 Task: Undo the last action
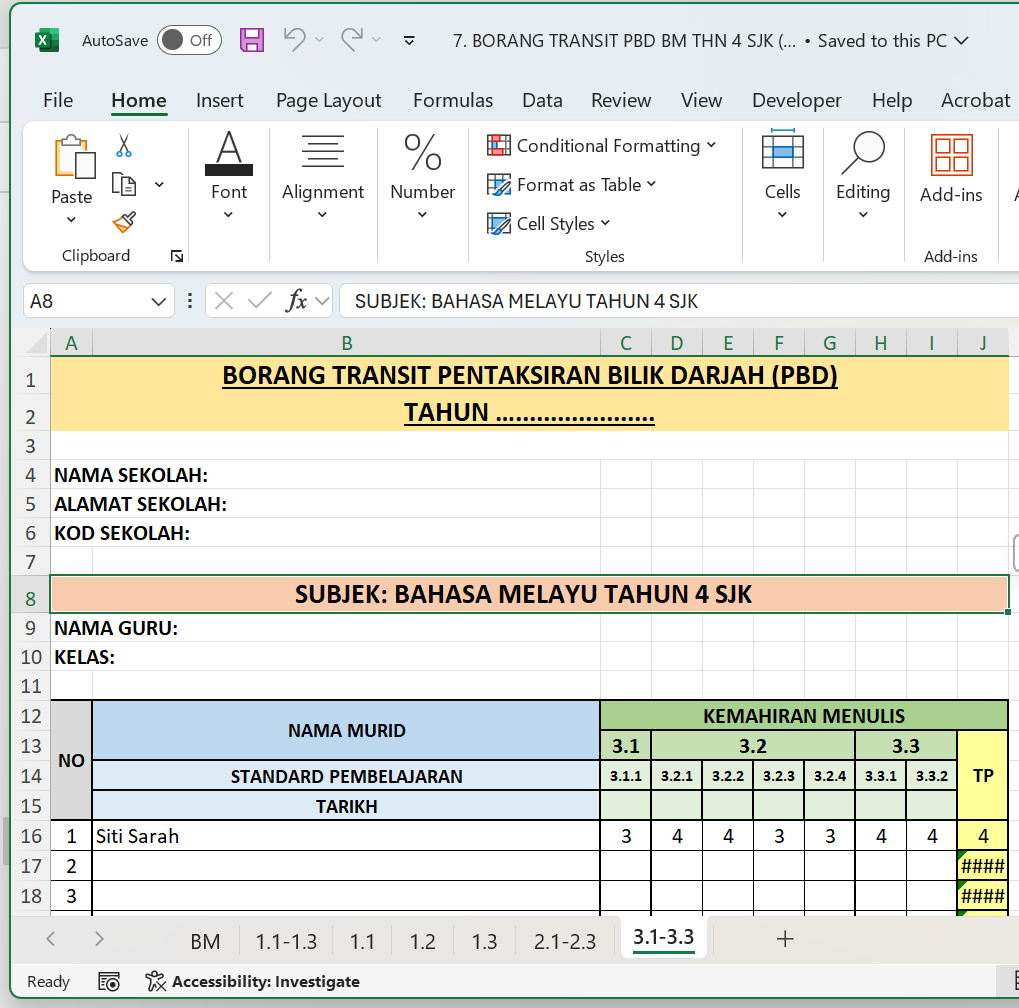click(x=294, y=40)
